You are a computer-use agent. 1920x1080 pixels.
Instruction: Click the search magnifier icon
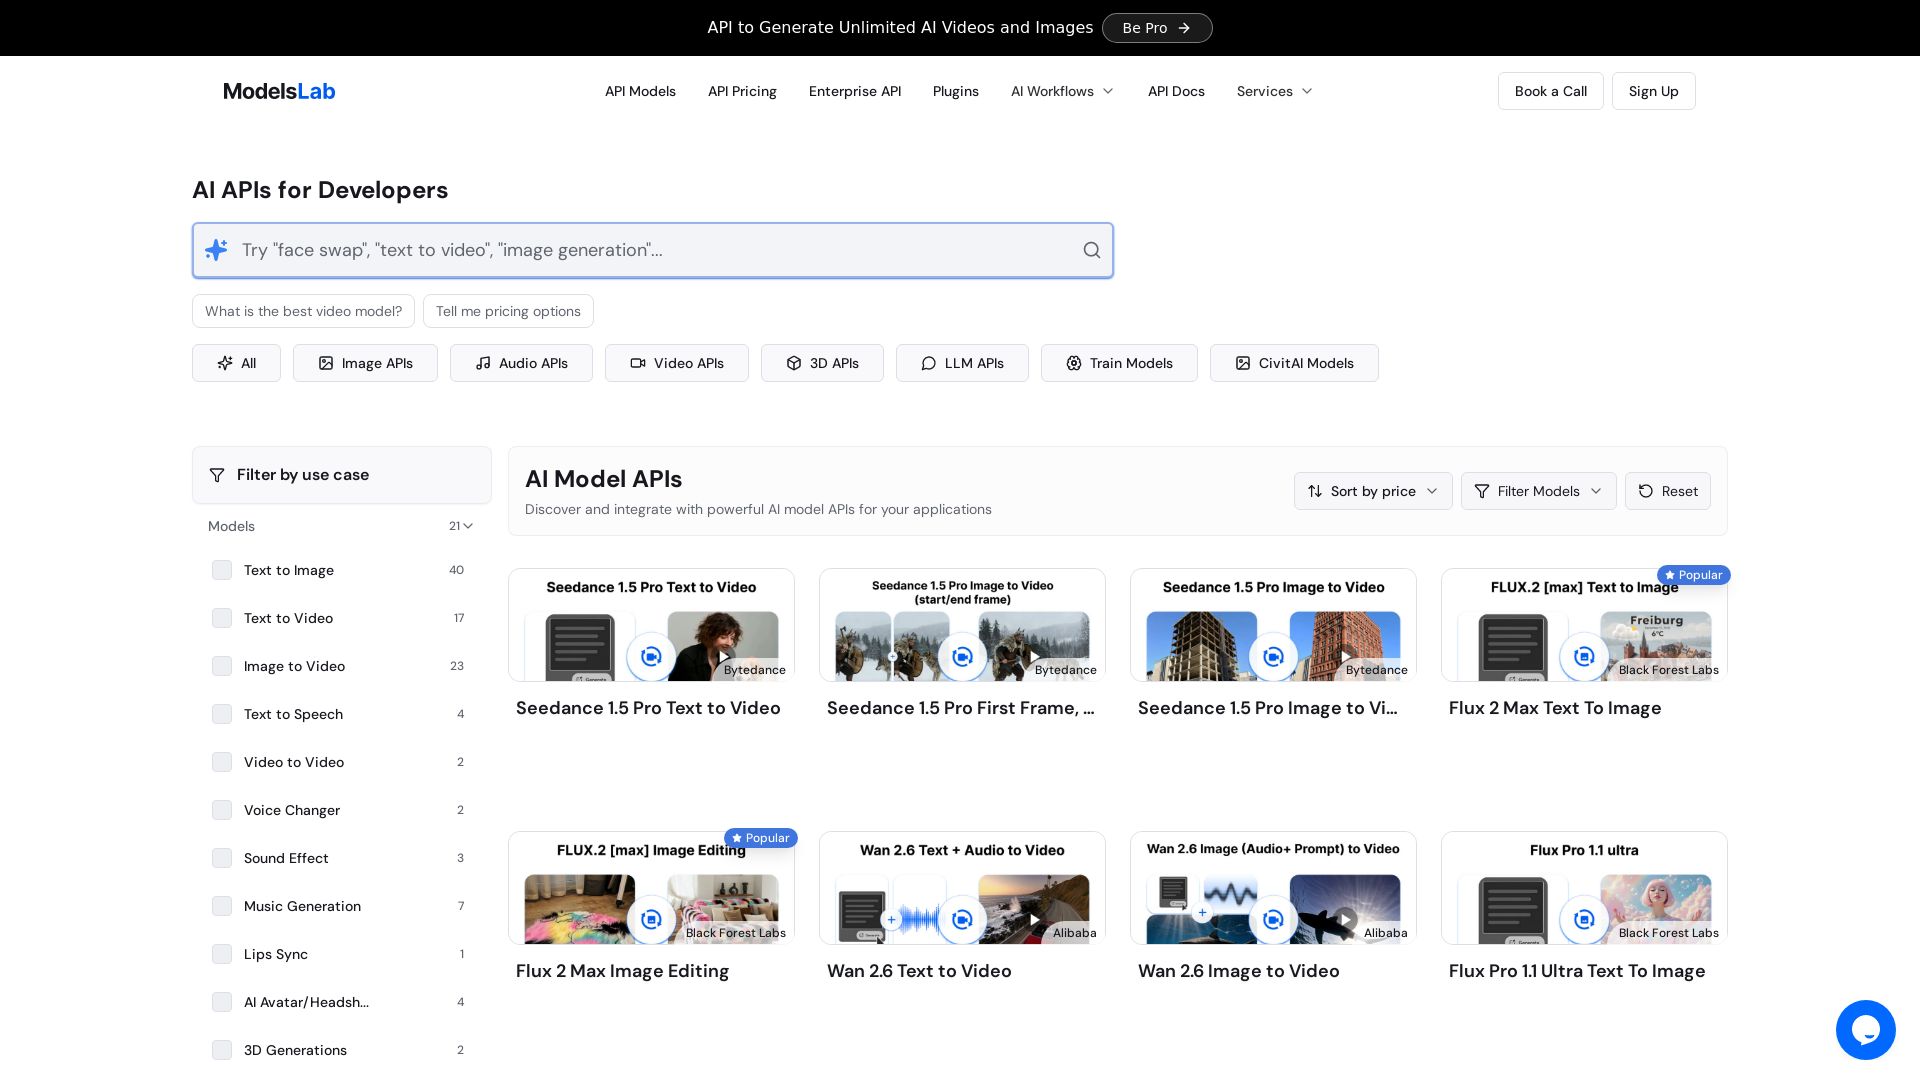(x=1091, y=250)
